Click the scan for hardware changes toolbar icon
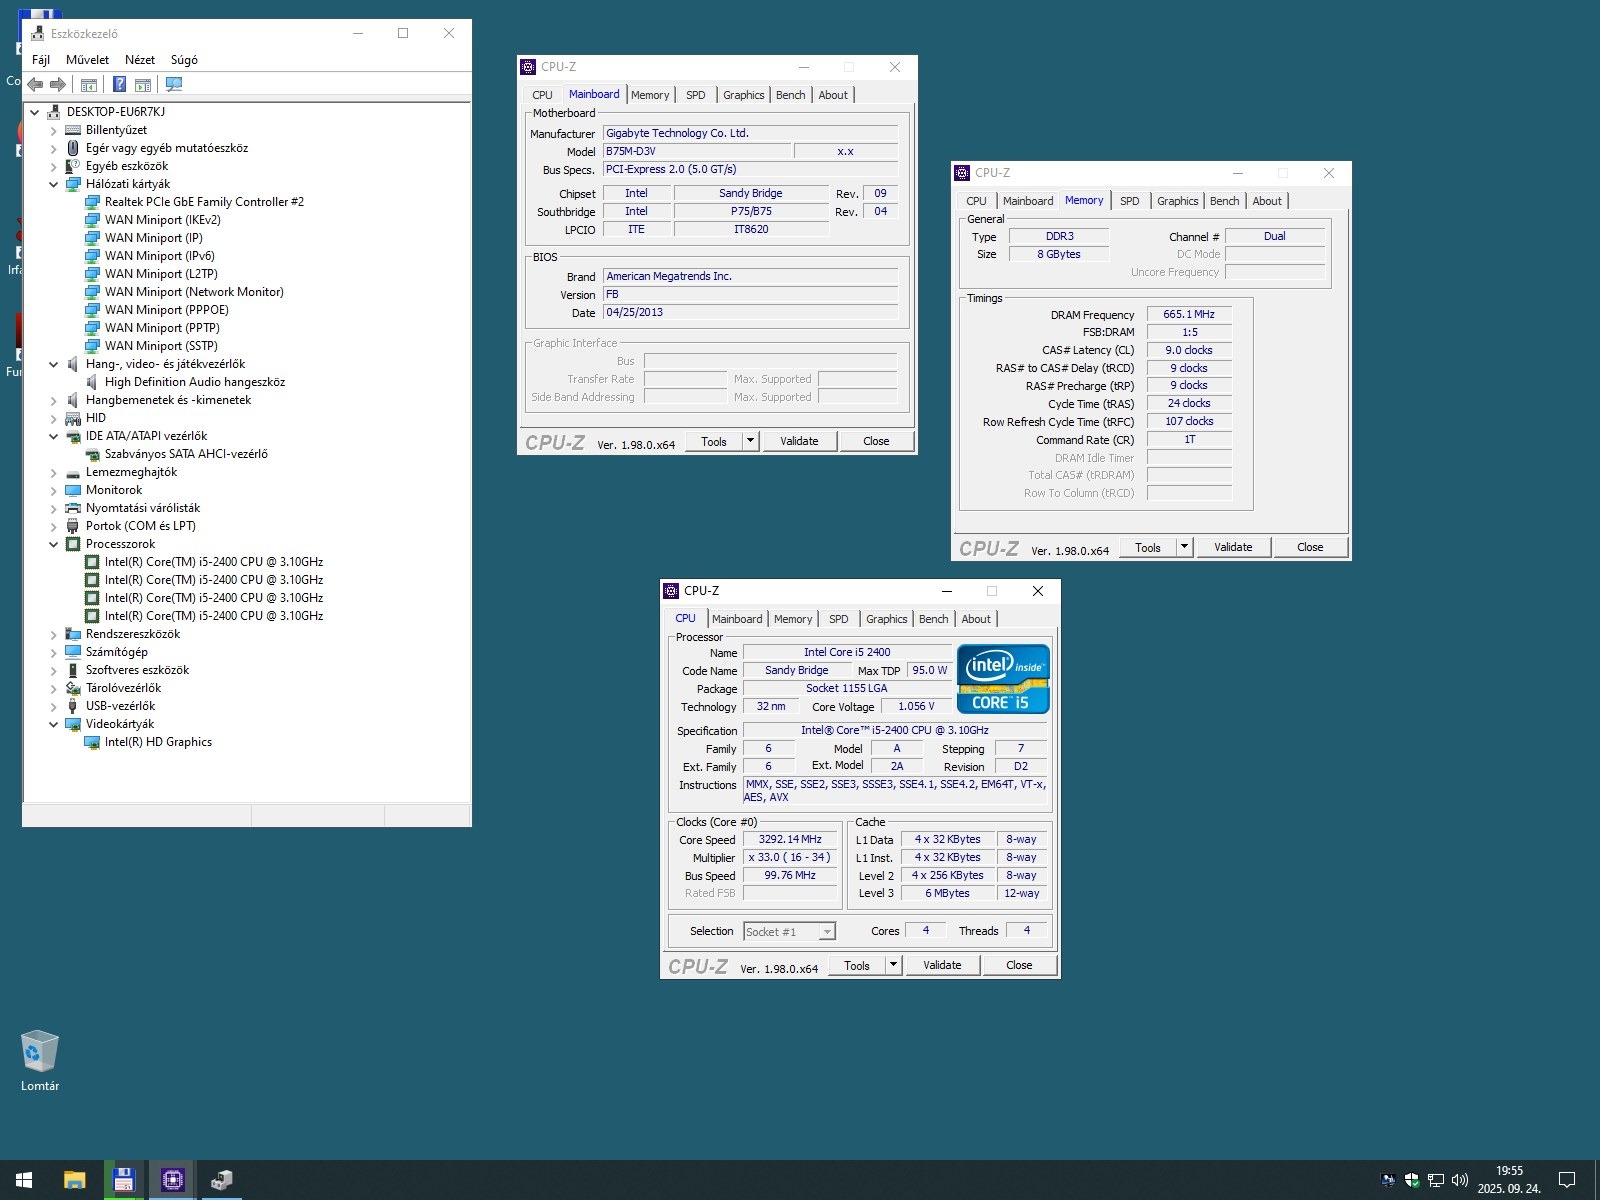 (x=174, y=85)
